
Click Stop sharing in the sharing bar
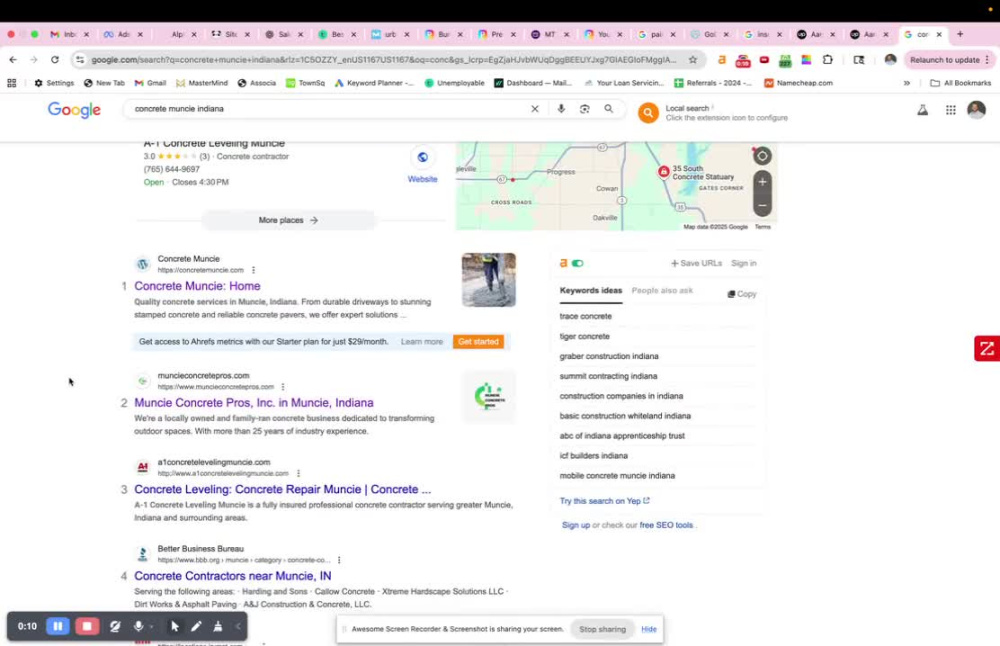(602, 629)
